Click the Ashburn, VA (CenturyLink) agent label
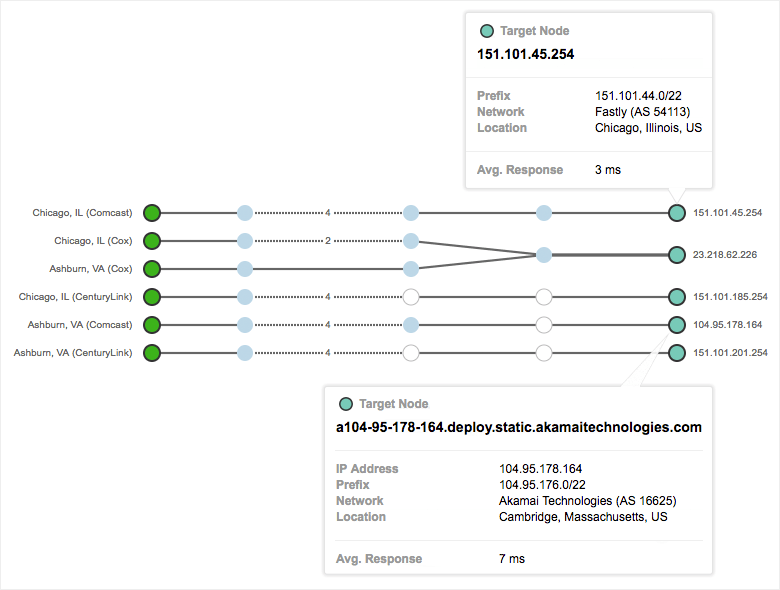 pyautogui.click(x=73, y=353)
